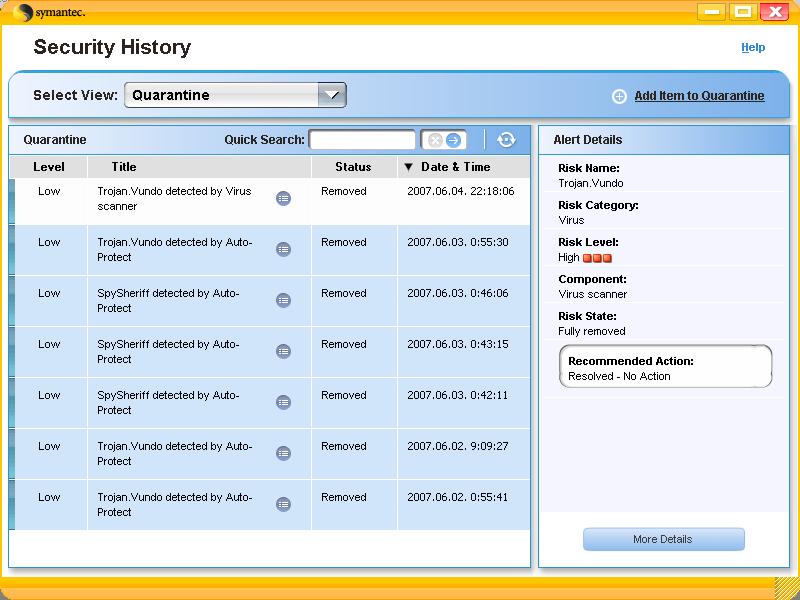Screen dimensions: 800x600
Task: Click the Symantec logo in title bar
Action: click(x=48, y=12)
